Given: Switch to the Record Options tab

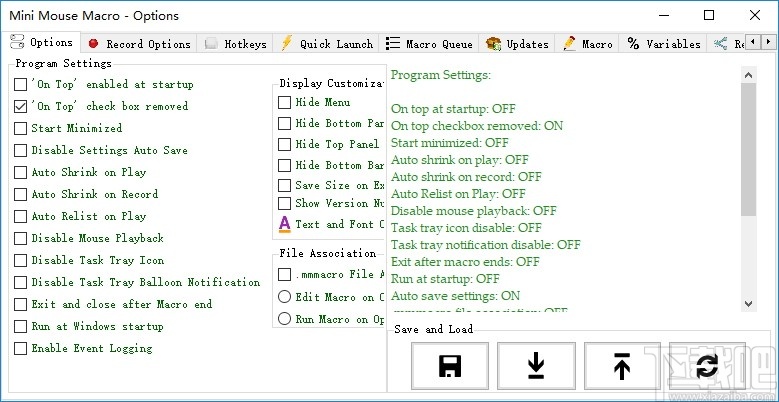Looking at the screenshot, I should (139, 44).
